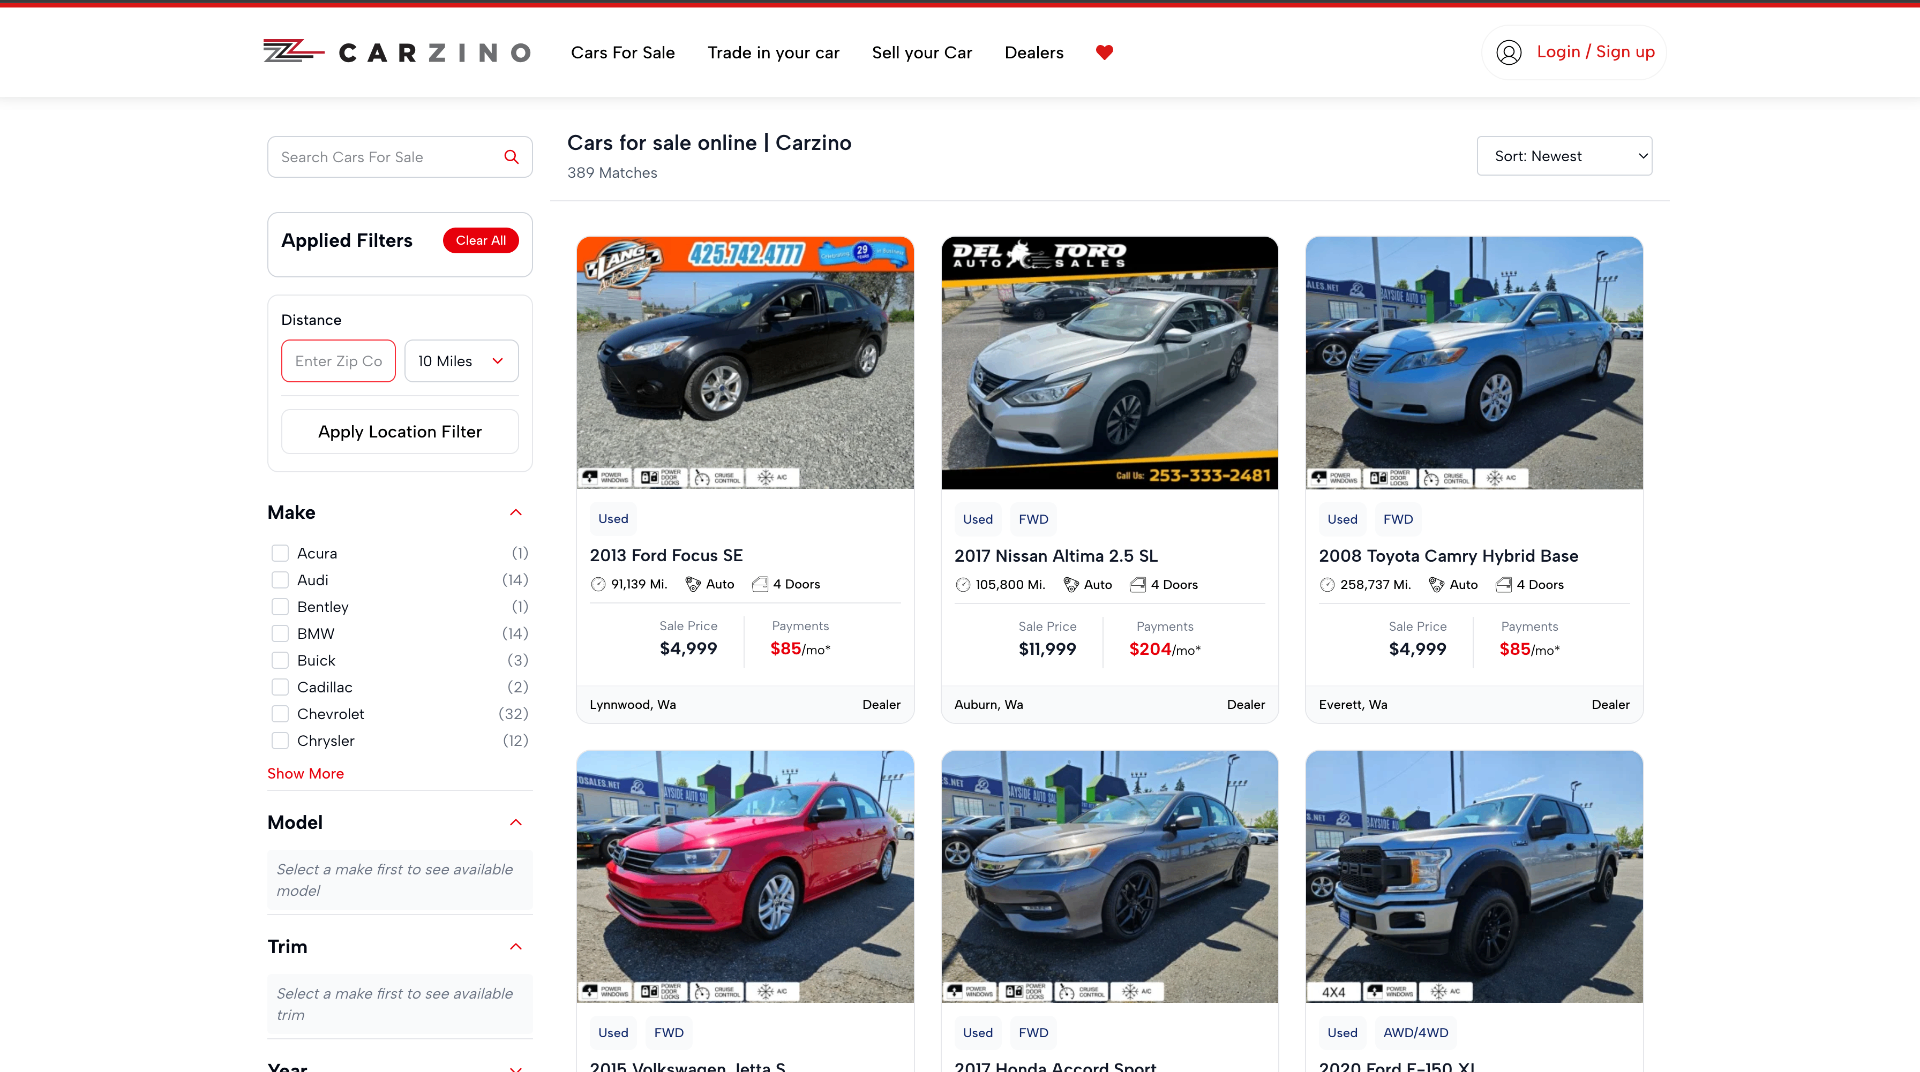This screenshot has width=1920, height=1072.
Task: Click the mileage icon on Toyota Camry card
Action: point(1327,585)
